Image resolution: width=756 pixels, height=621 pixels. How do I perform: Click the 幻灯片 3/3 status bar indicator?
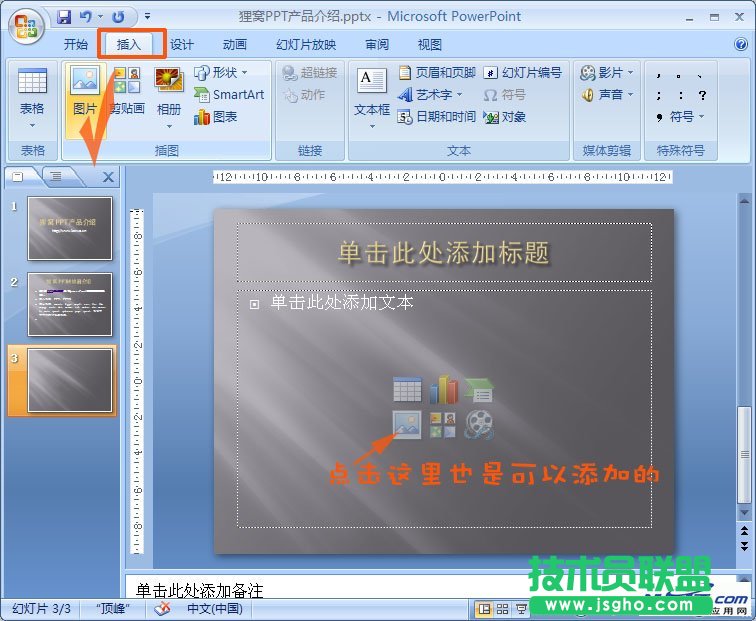point(41,609)
